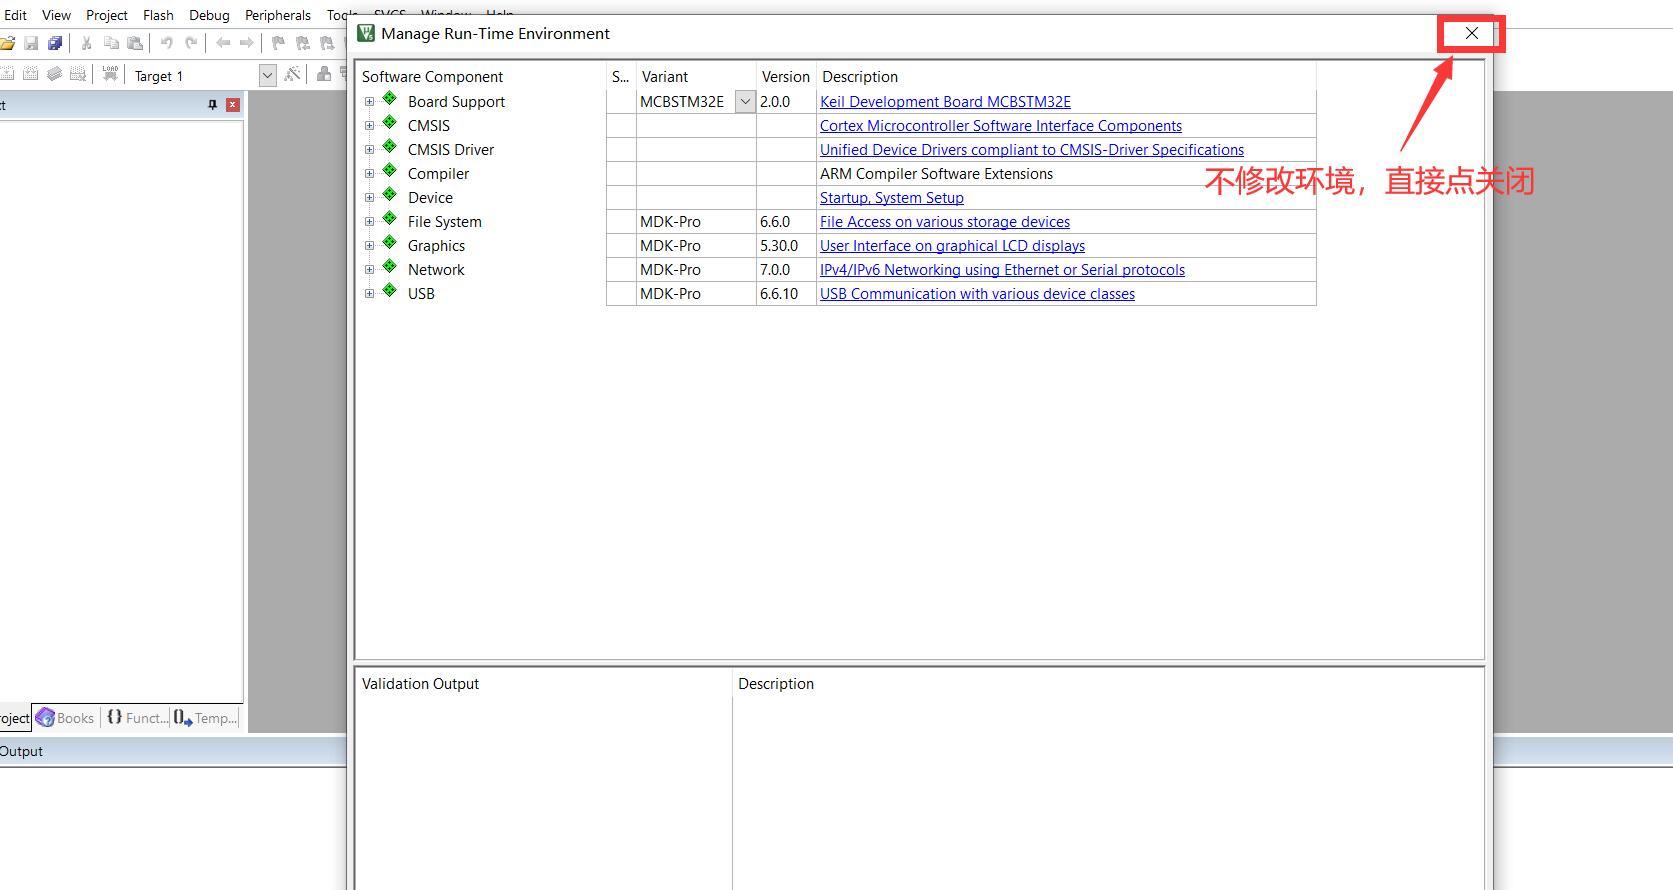Save the current file
This screenshot has height=890, width=1673.
tap(31, 43)
